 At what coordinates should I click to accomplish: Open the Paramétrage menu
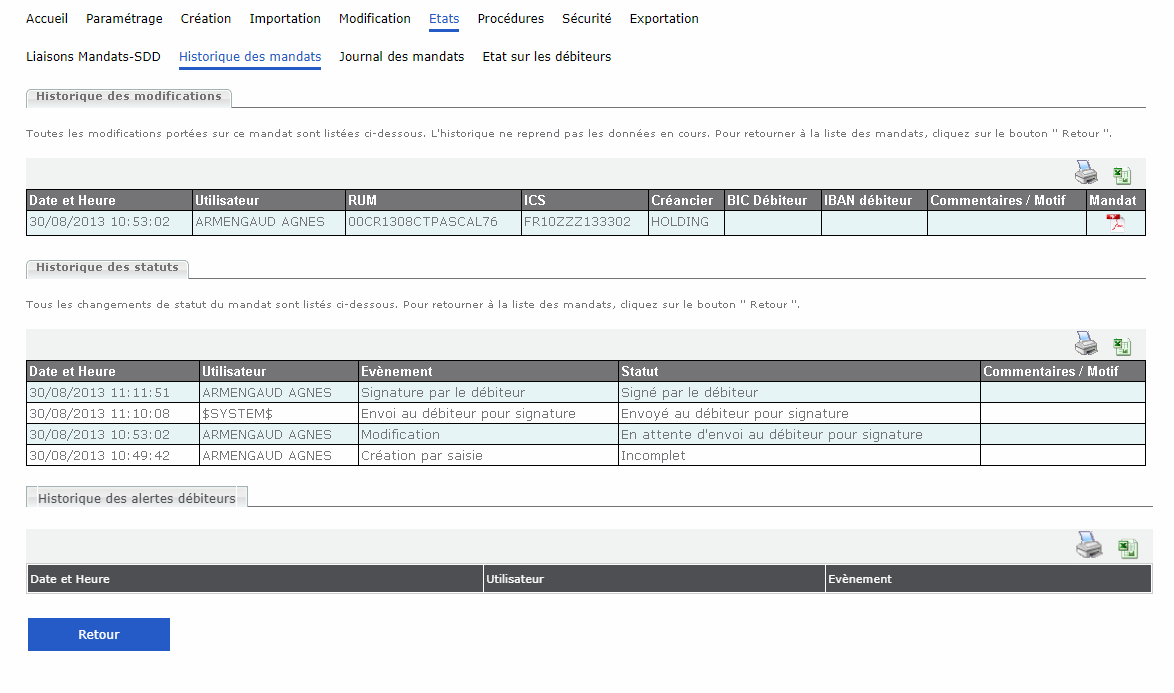point(124,19)
